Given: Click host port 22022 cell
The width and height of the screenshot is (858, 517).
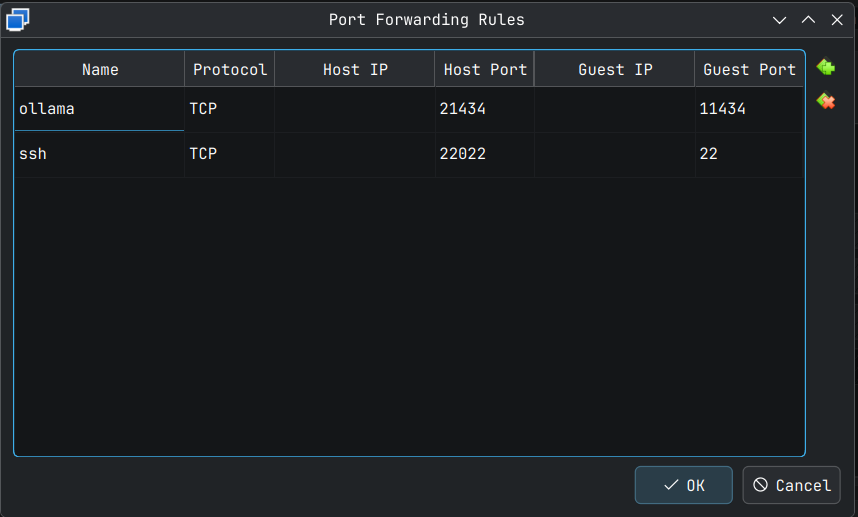Looking at the screenshot, I should point(484,155).
